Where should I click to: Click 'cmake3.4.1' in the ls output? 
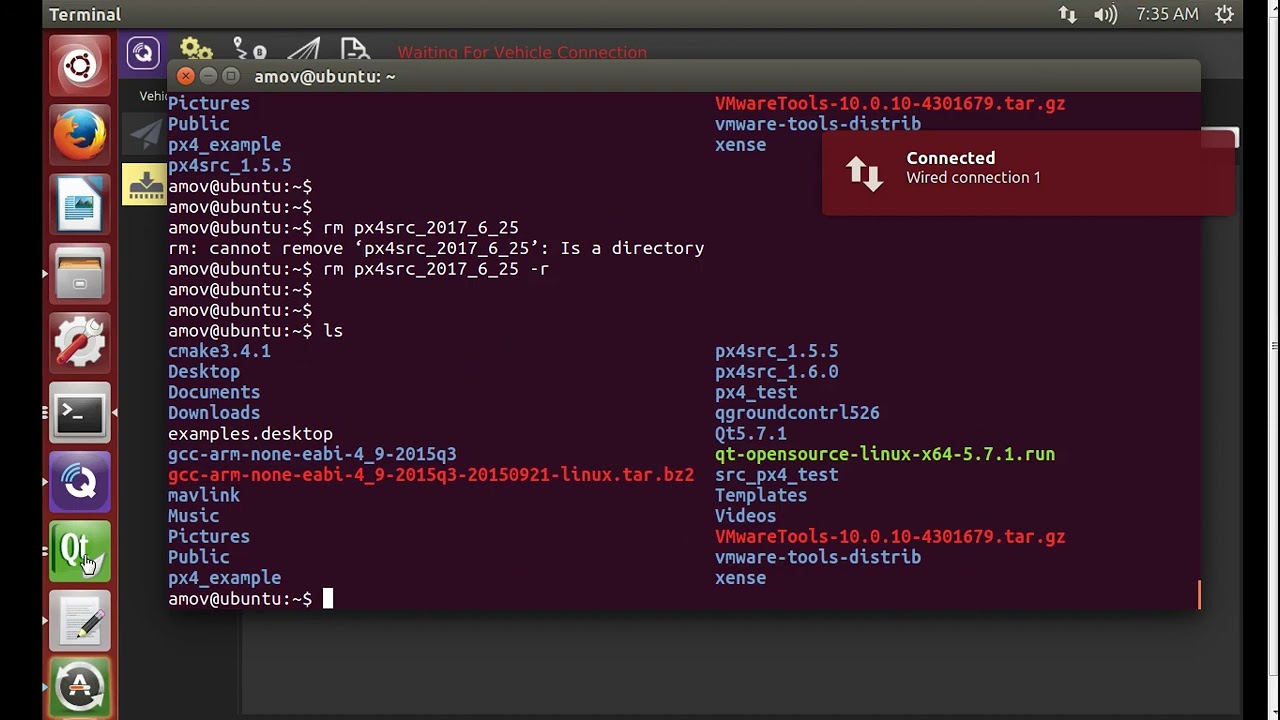pyautogui.click(x=219, y=351)
